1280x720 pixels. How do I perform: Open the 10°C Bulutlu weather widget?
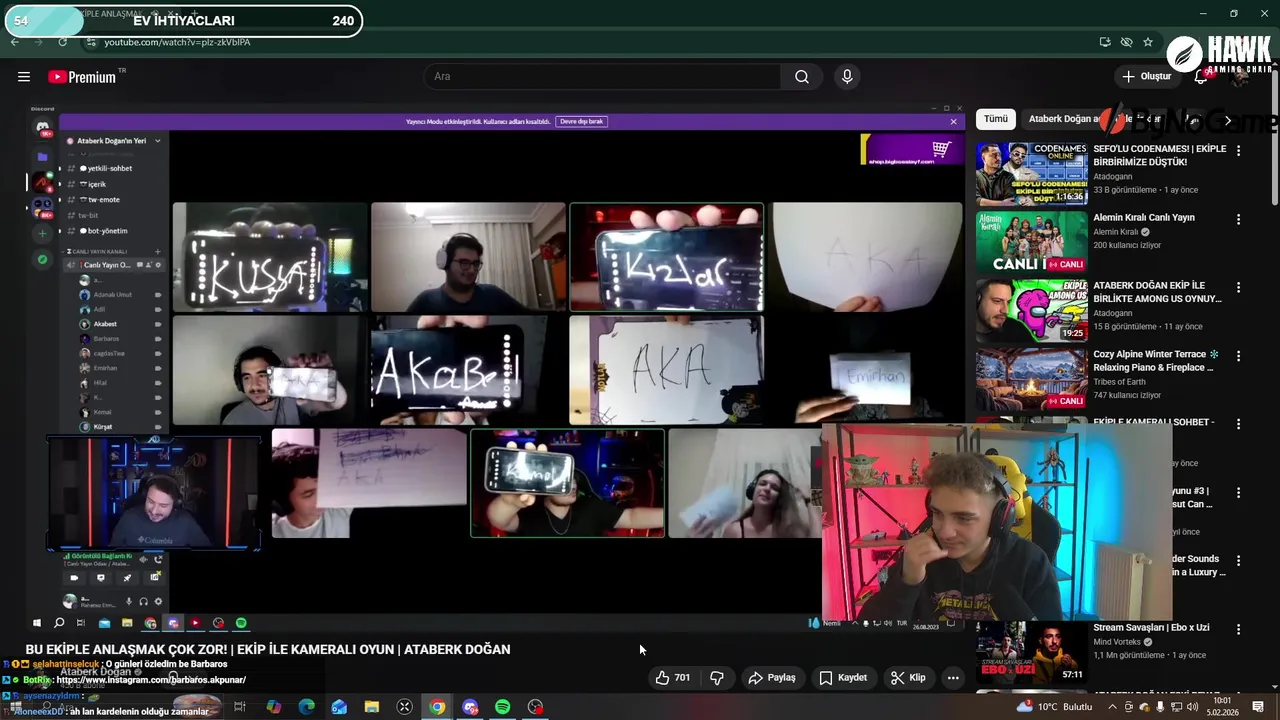click(x=1053, y=707)
